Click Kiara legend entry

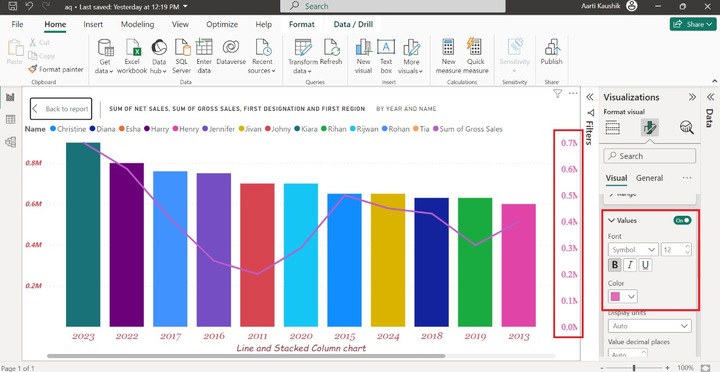pyautogui.click(x=306, y=129)
